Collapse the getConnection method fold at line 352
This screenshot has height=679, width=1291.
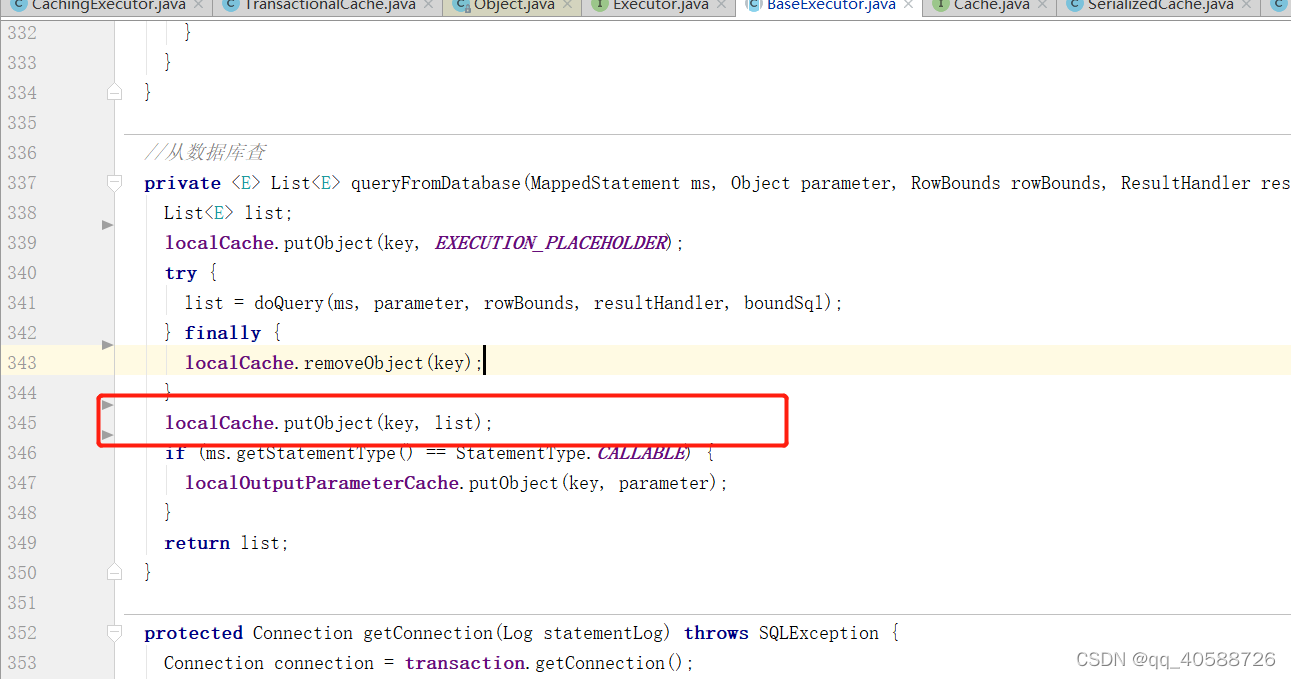click(x=114, y=633)
